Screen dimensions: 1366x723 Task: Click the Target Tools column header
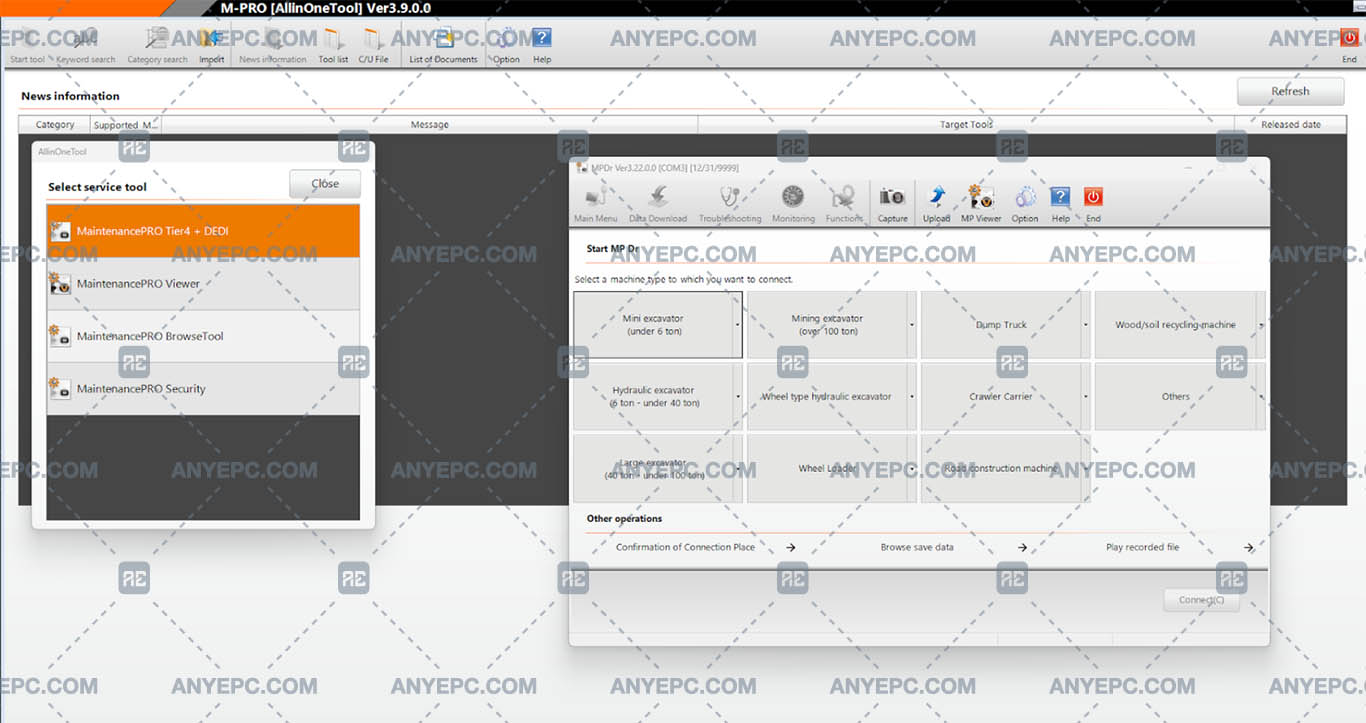tap(966, 125)
